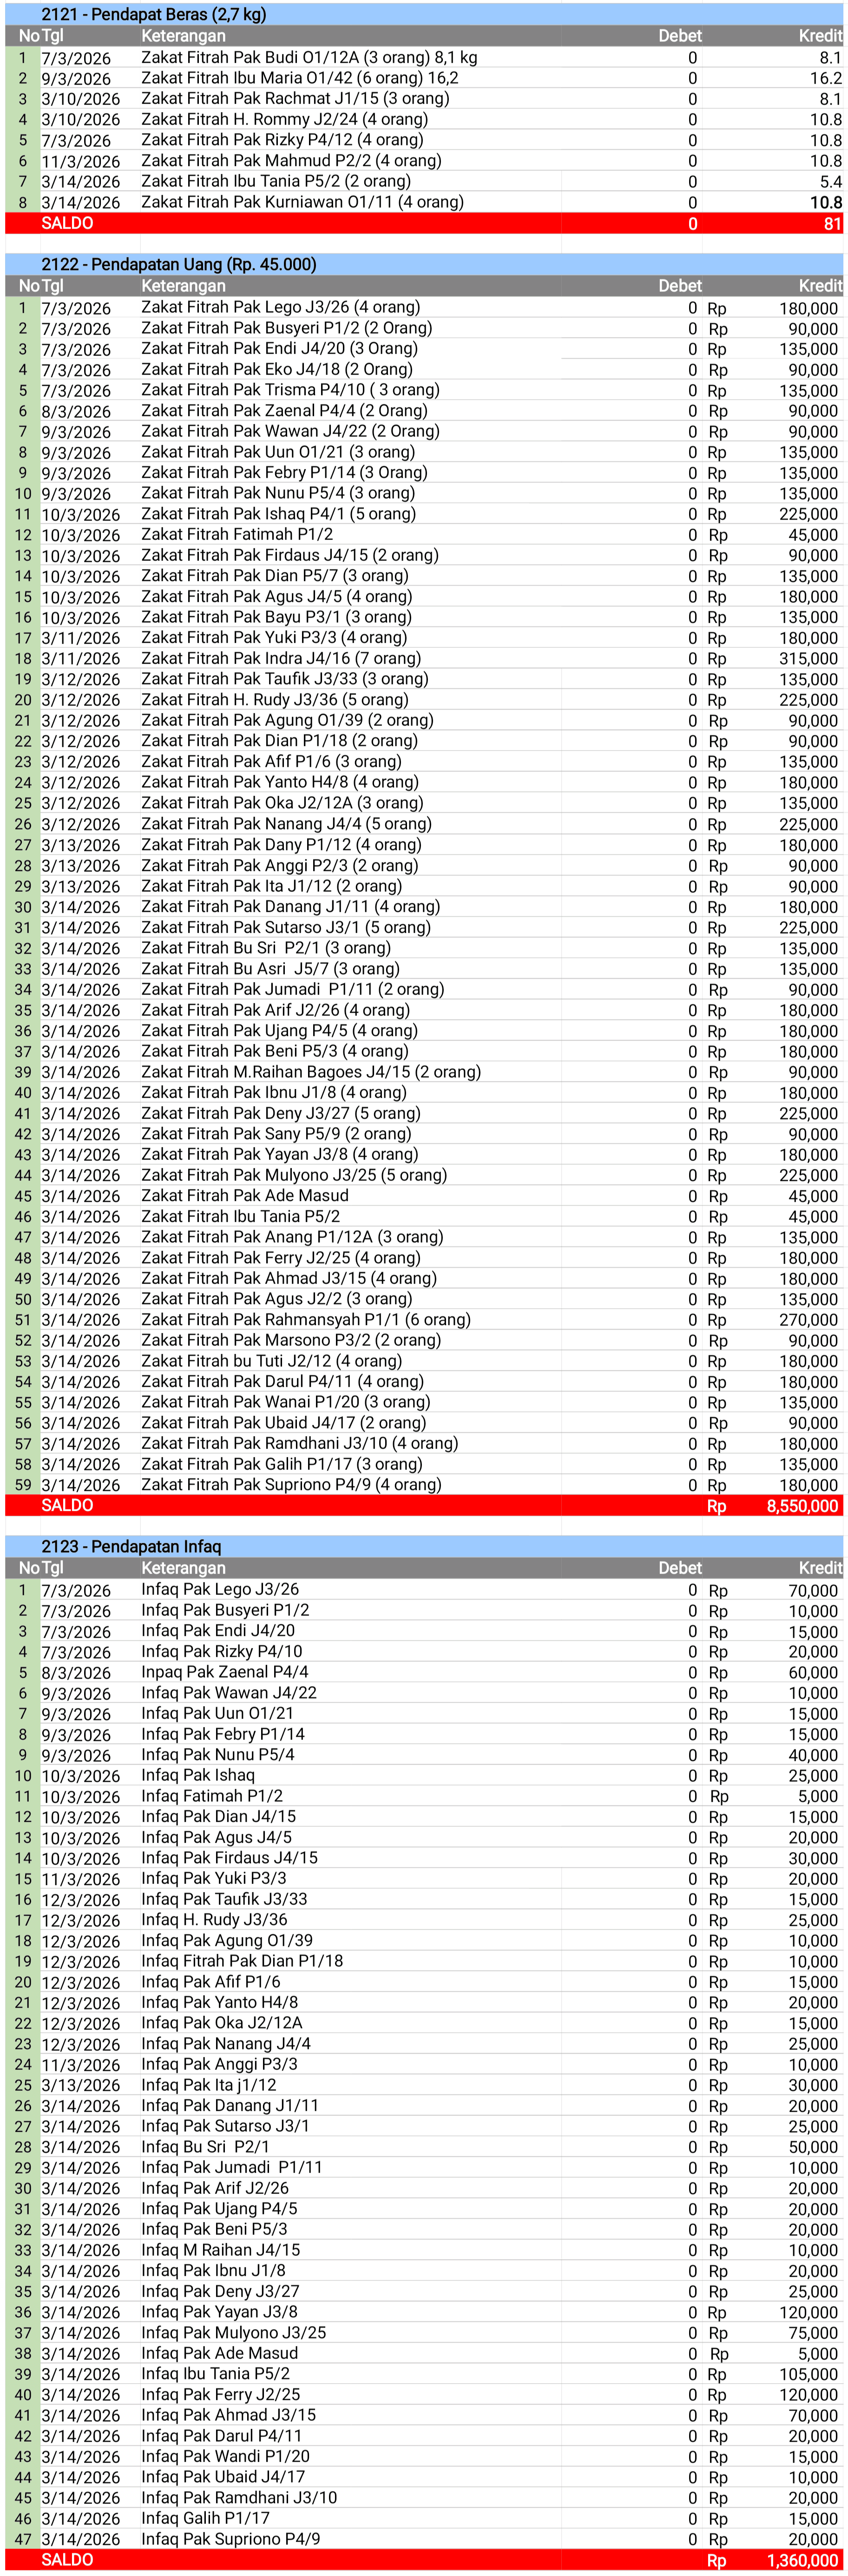Click "Zakat Fitrah Pak Danang J1/11" row text

290,906
